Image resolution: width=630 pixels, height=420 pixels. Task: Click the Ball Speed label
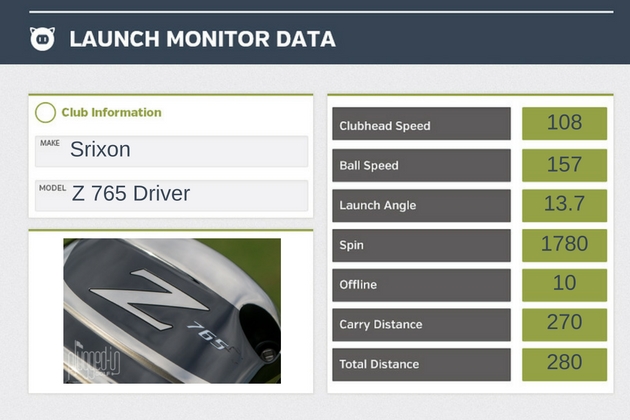click(x=421, y=166)
